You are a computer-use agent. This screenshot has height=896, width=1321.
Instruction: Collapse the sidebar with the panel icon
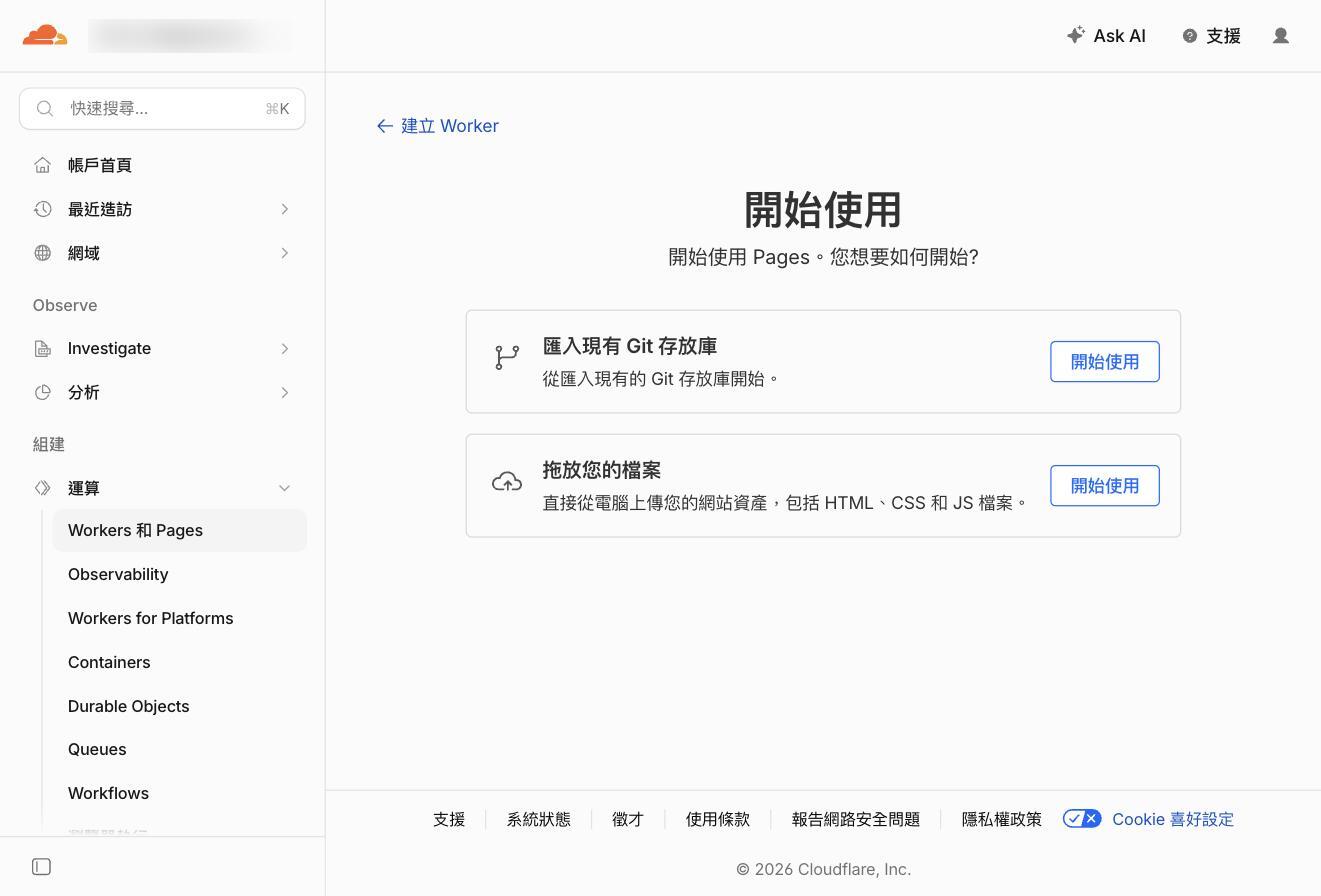point(41,867)
